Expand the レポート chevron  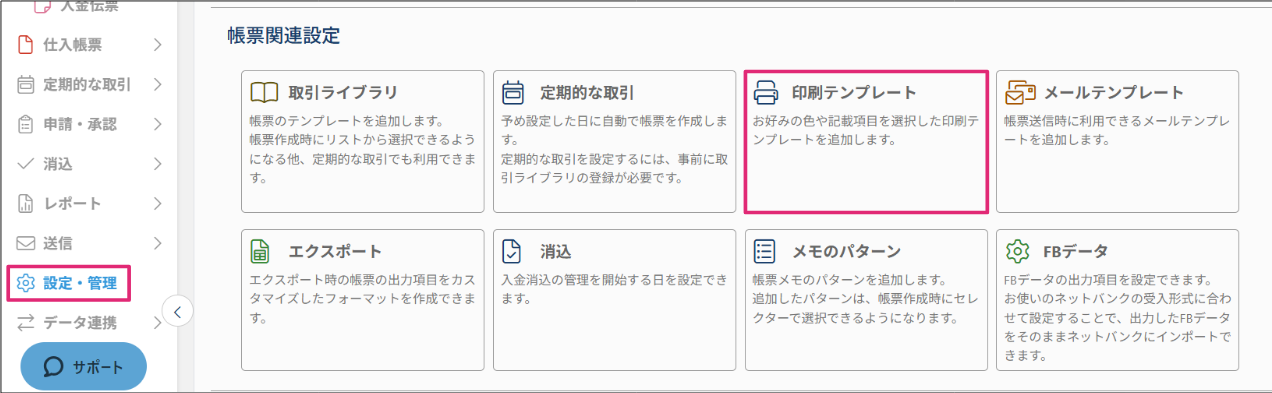[x=157, y=203]
